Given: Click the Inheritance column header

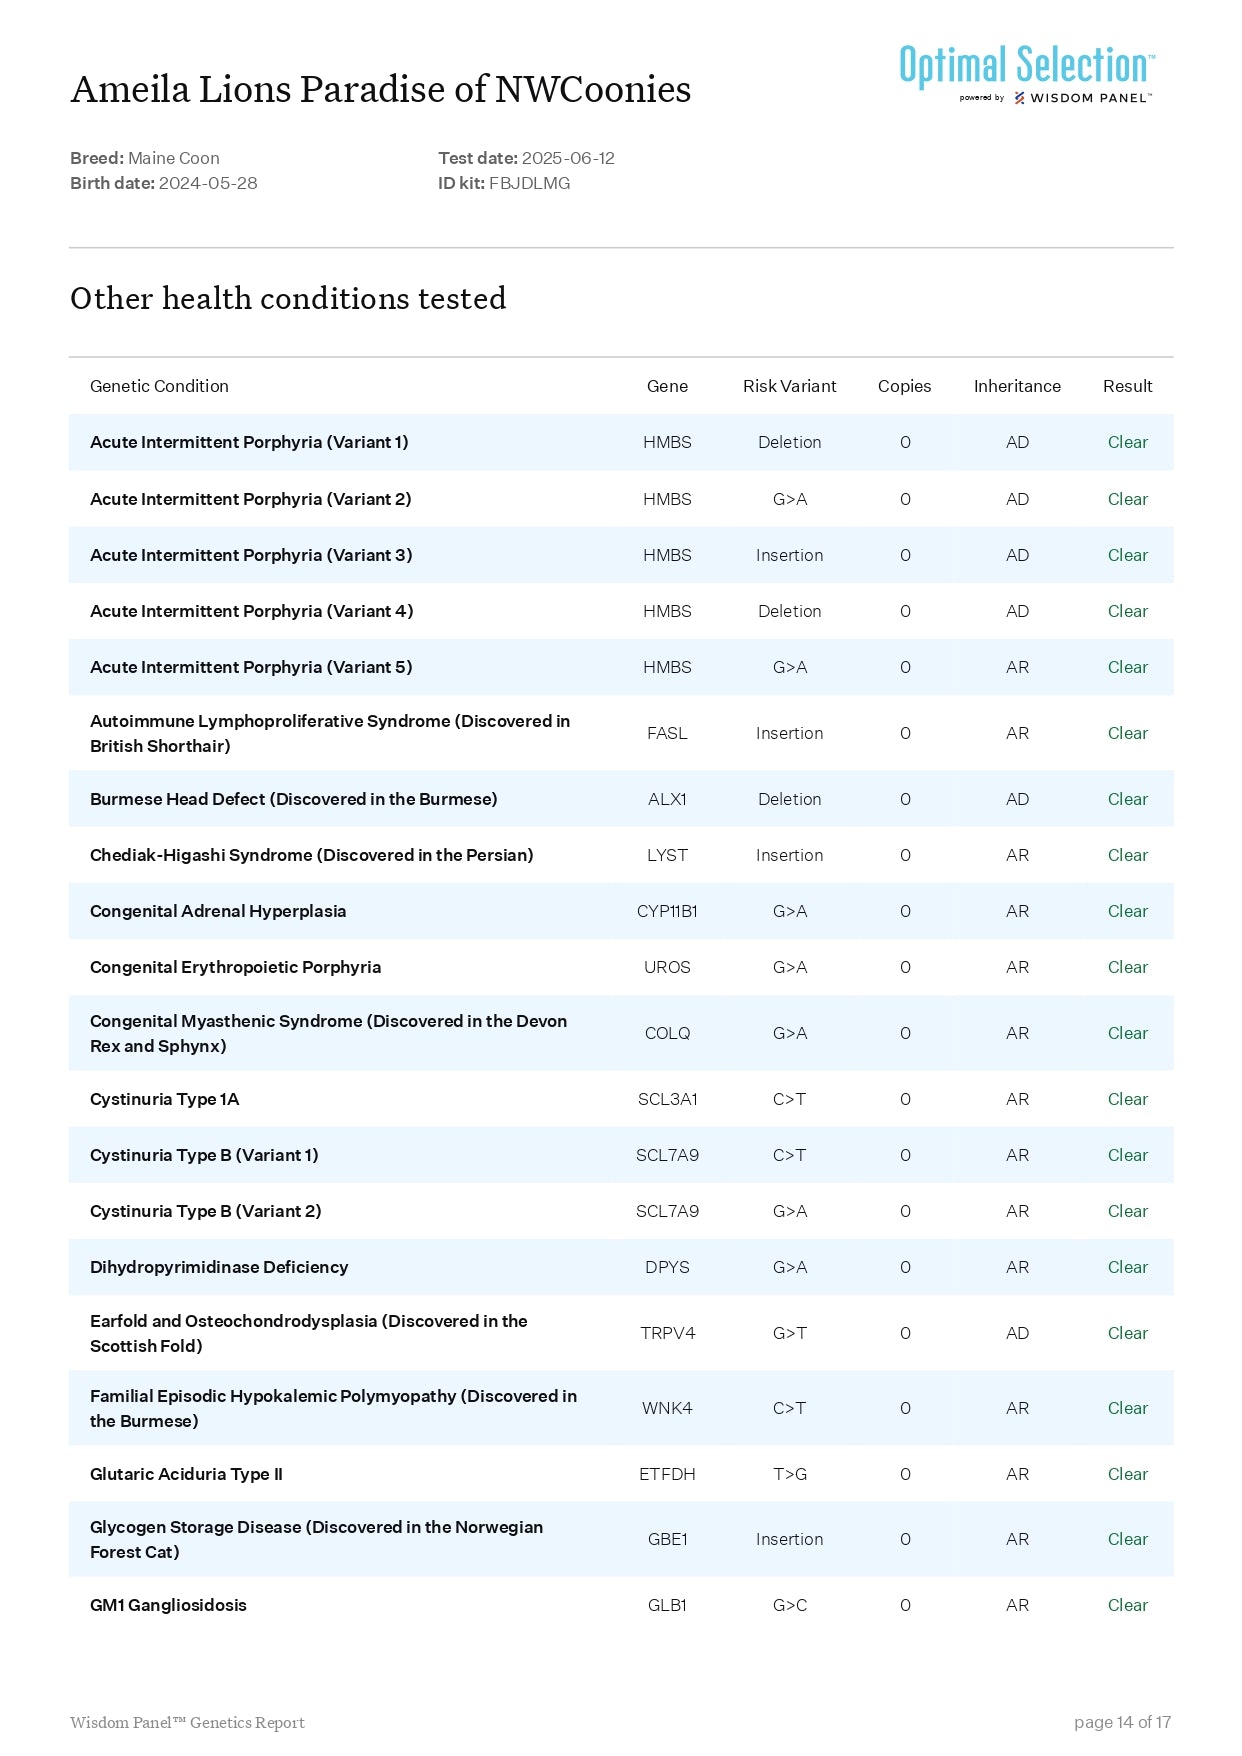Looking at the screenshot, I should pyautogui.click(x=1016, y=386).
